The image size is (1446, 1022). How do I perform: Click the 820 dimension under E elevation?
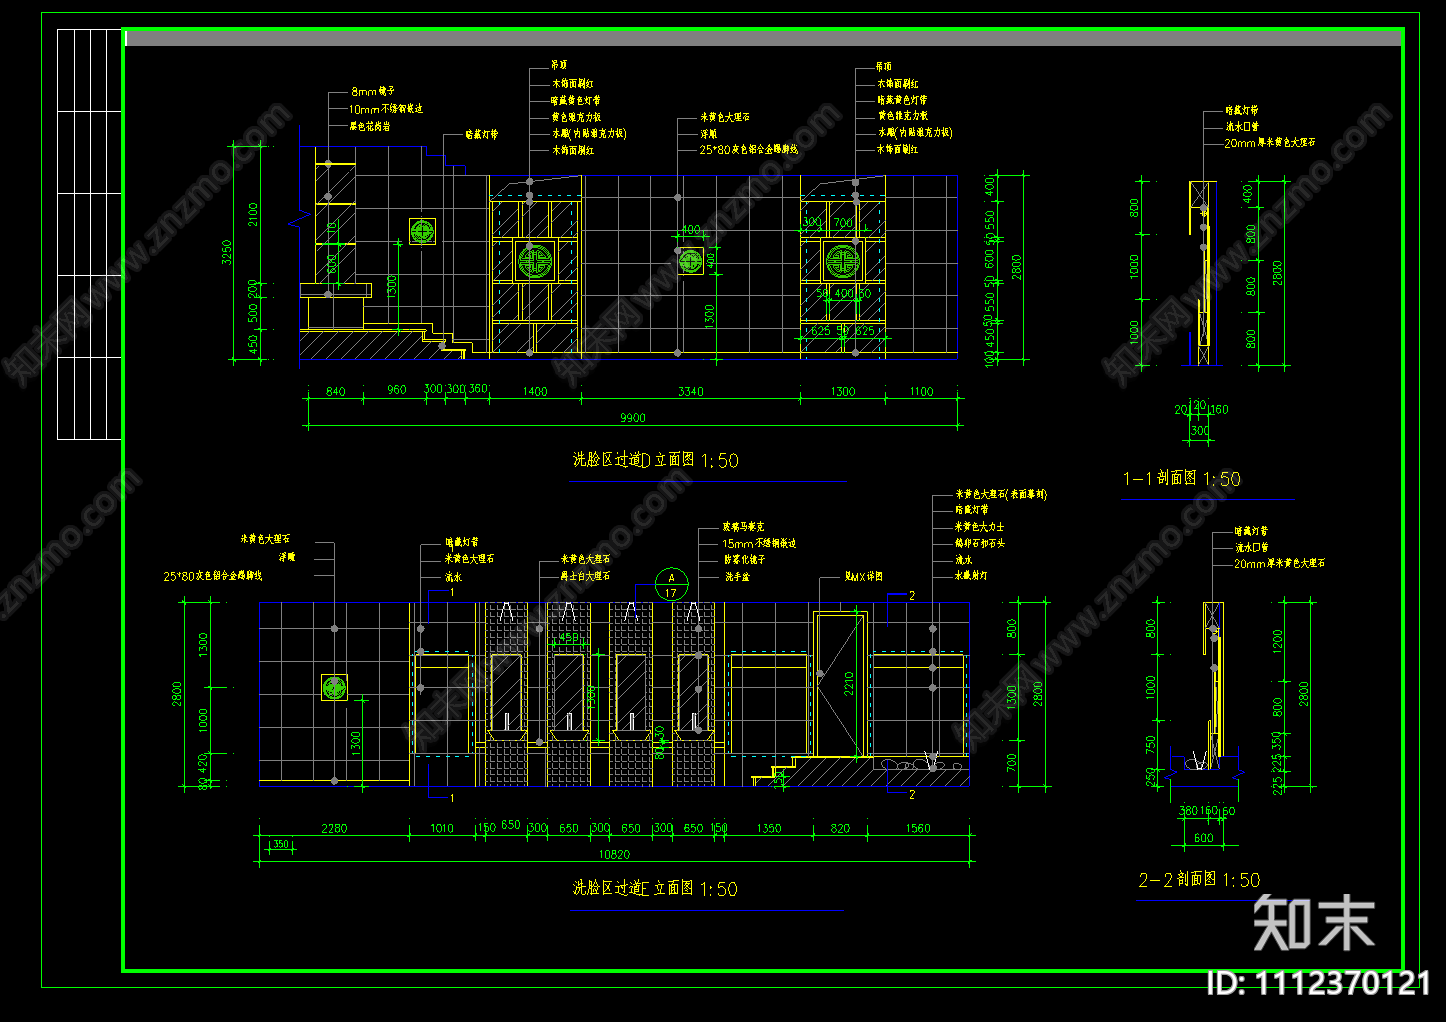click(x=840, y=829)
